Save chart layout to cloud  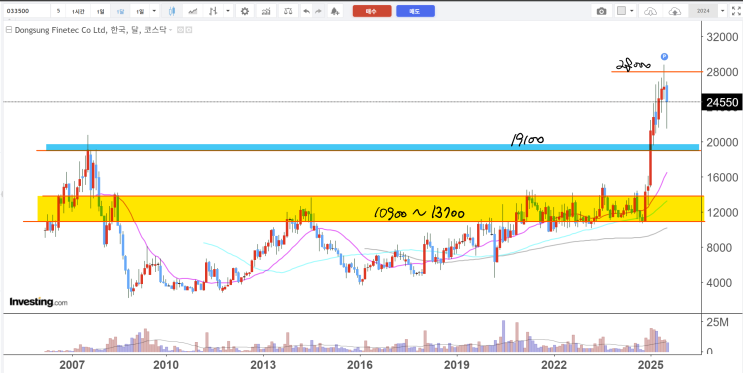675,11
